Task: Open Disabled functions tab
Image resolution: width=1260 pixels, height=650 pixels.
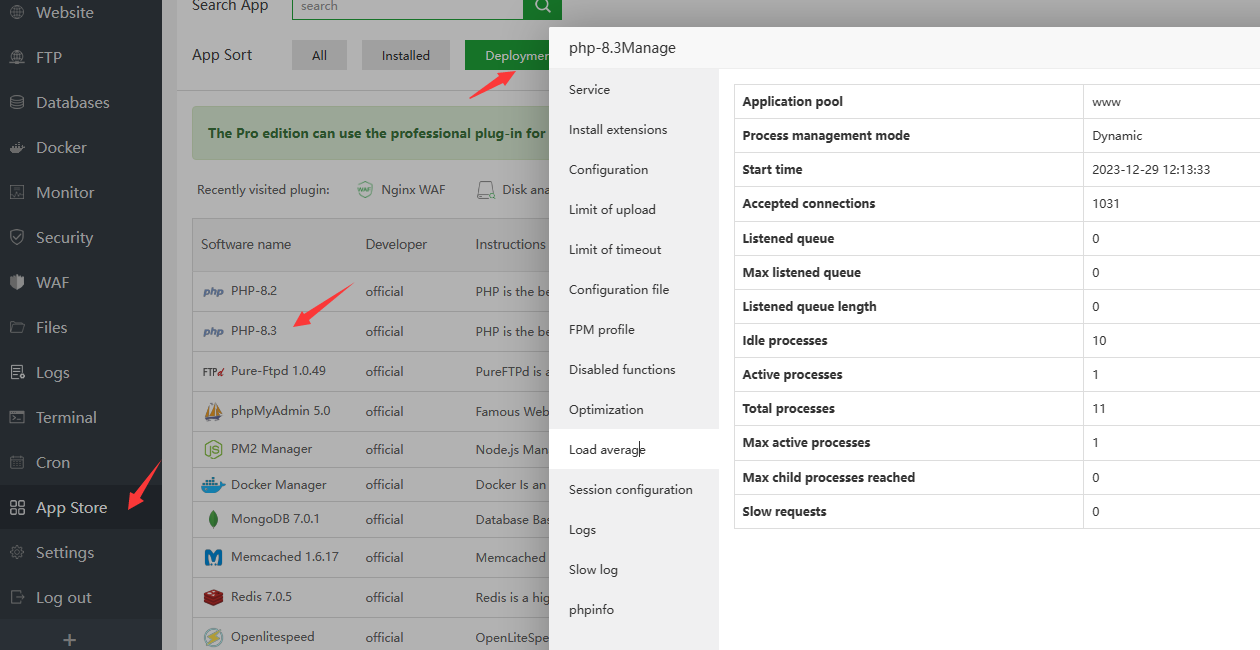Action: (634, 370)
